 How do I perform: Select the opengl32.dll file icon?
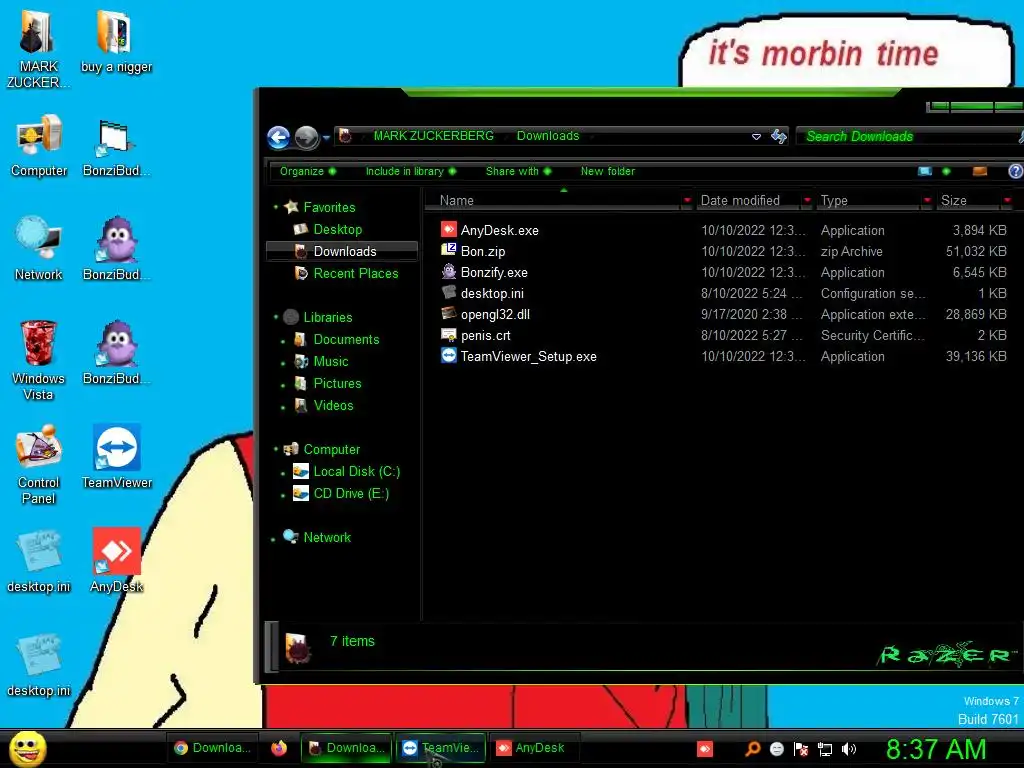tap(449, 314)
